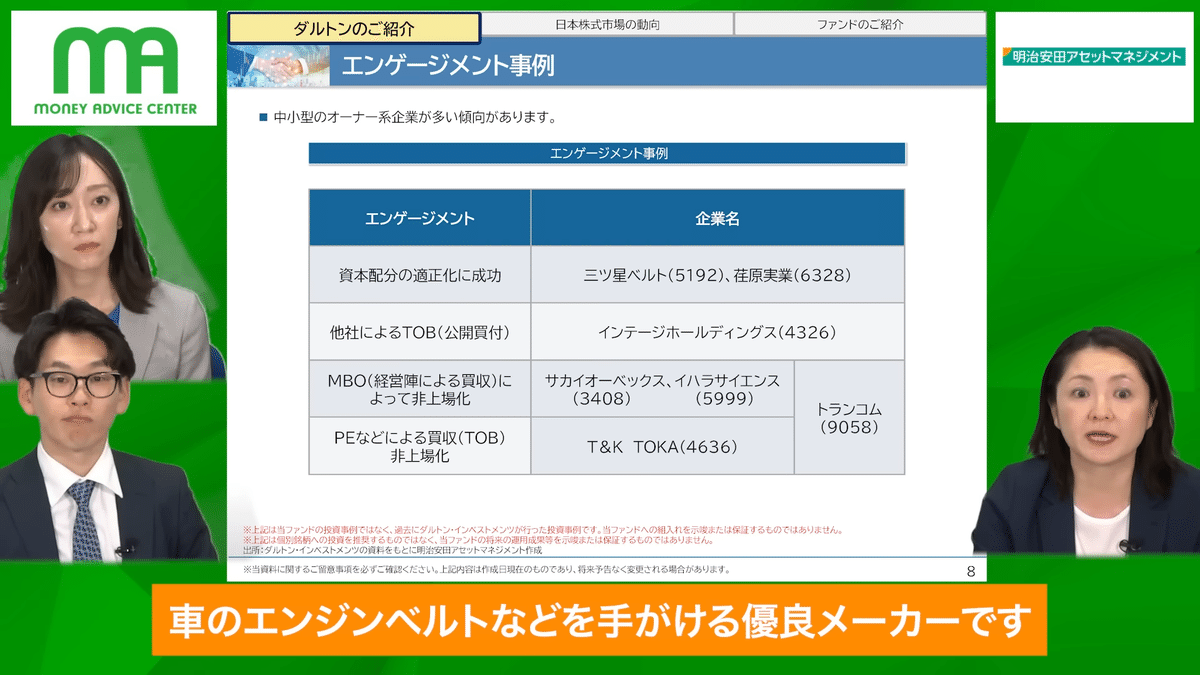The image size is (1200, 675).
Task: Click the orange subtitle caption banner
Action: [x=599, y=621]
